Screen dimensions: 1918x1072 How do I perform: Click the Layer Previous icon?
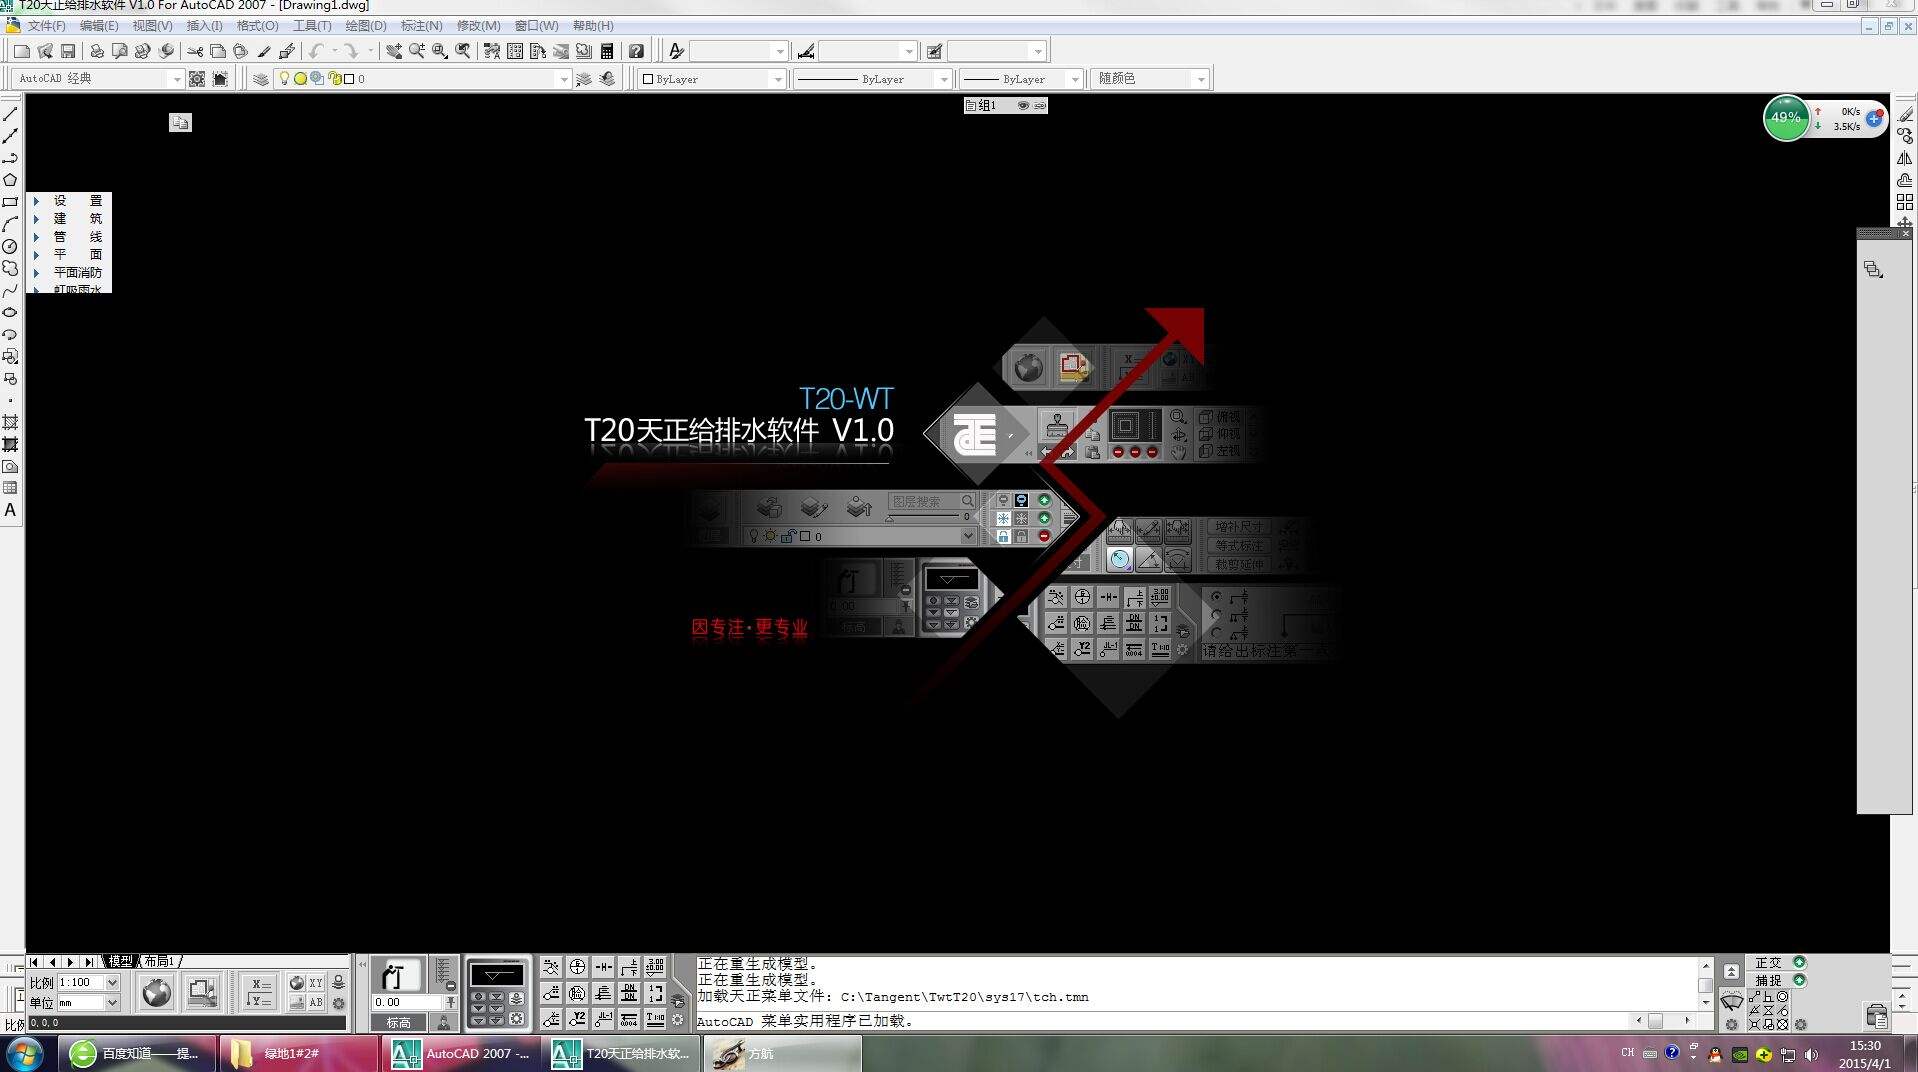607,79
